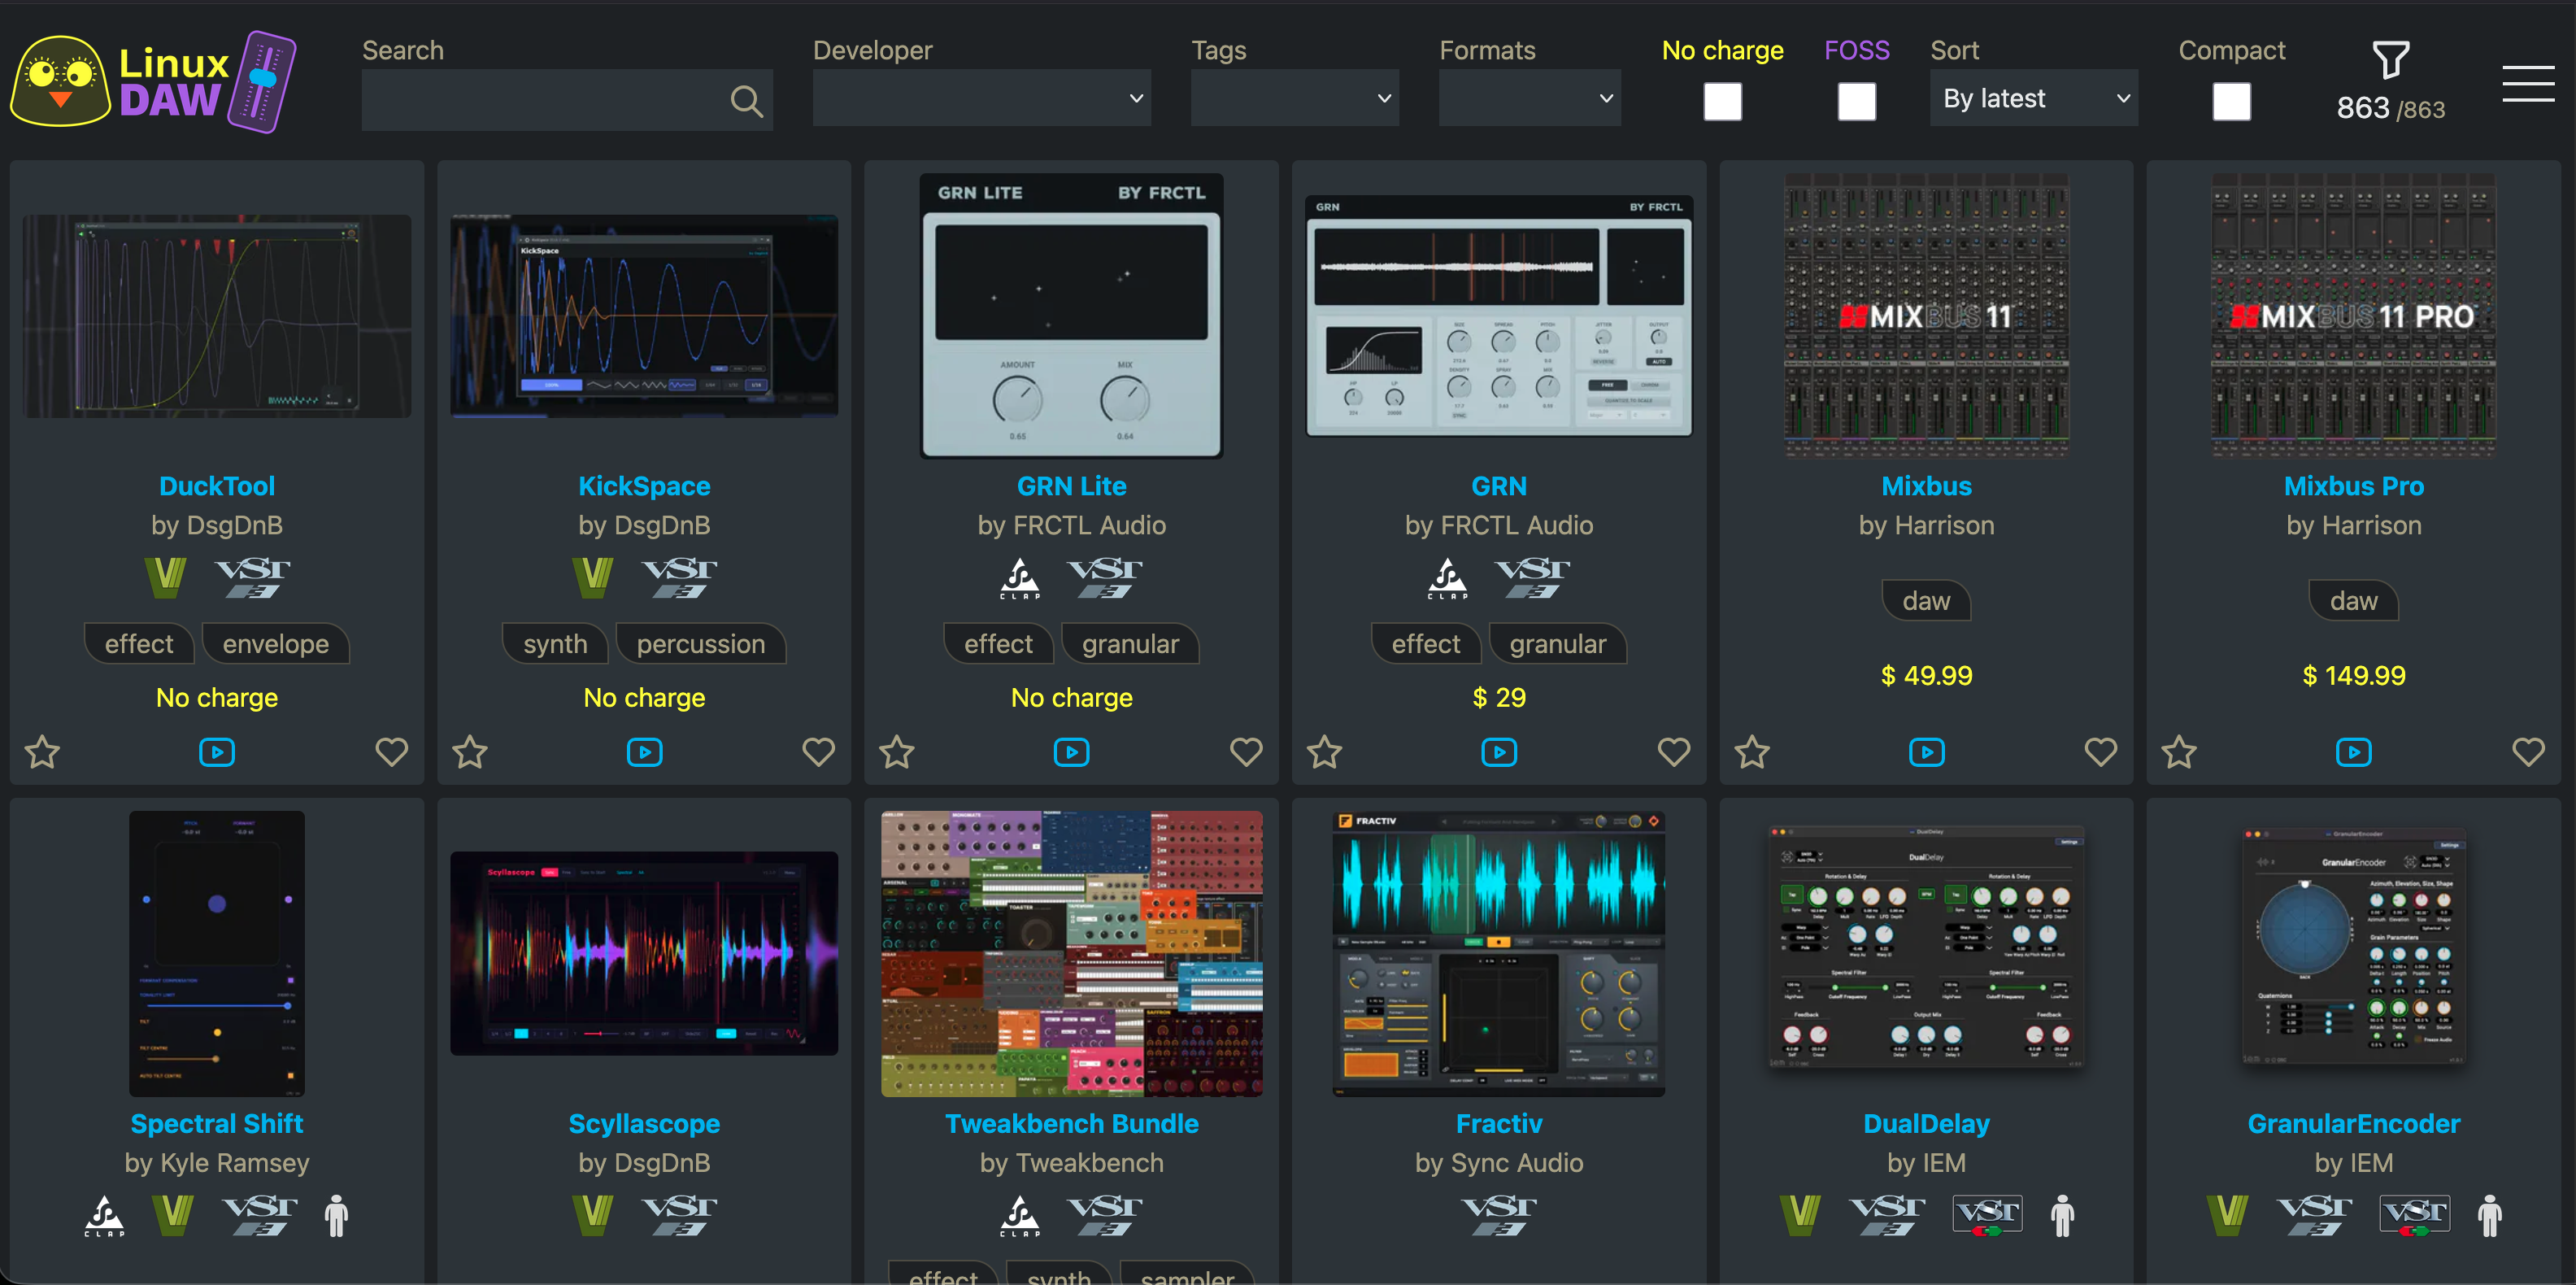The width and height of the screenshot is (2576, 1285).
Task: Open the Spectral Shift plugin link
Action: [217, 1123]
